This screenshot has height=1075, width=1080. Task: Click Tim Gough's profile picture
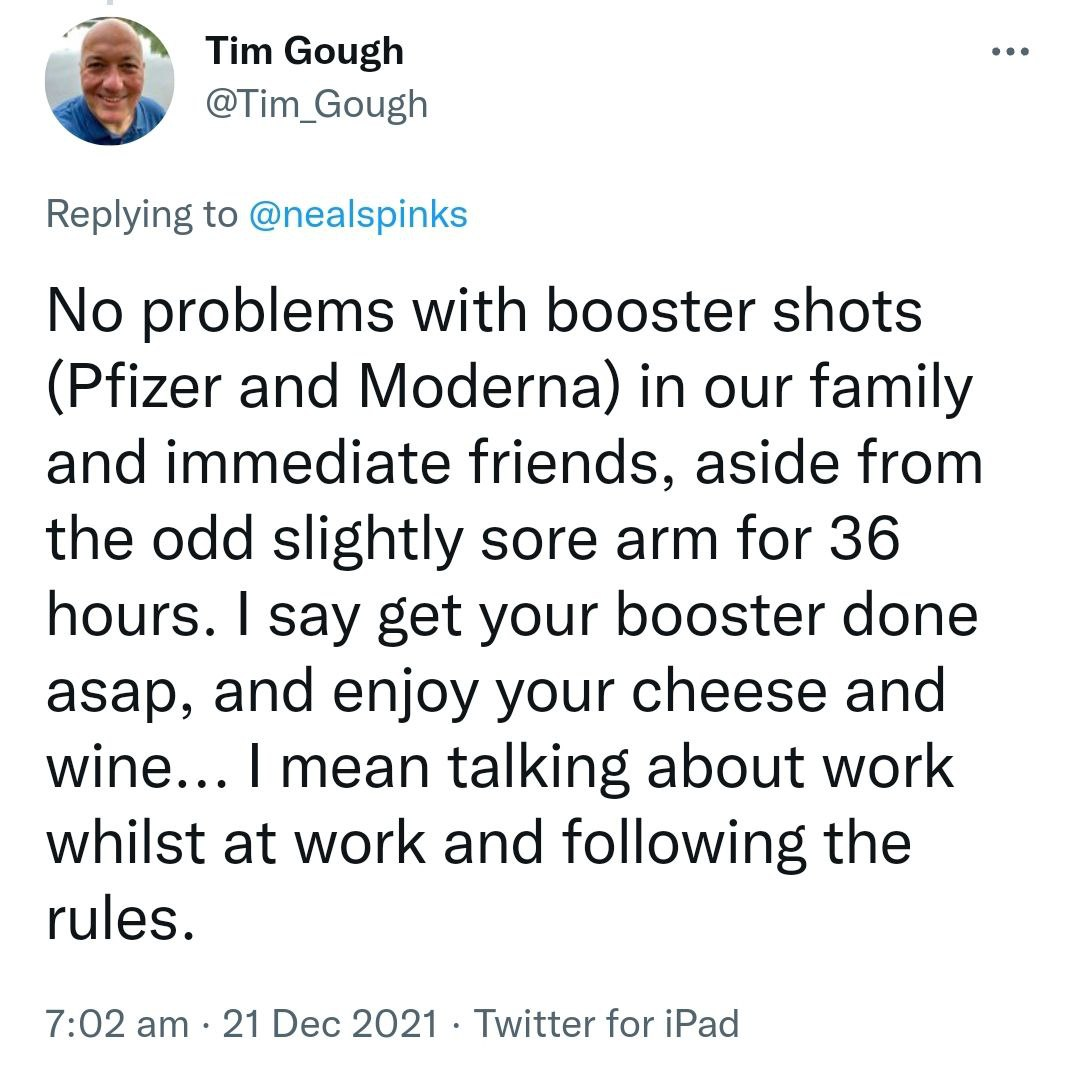pyautogui.click(x=110, y=82)
